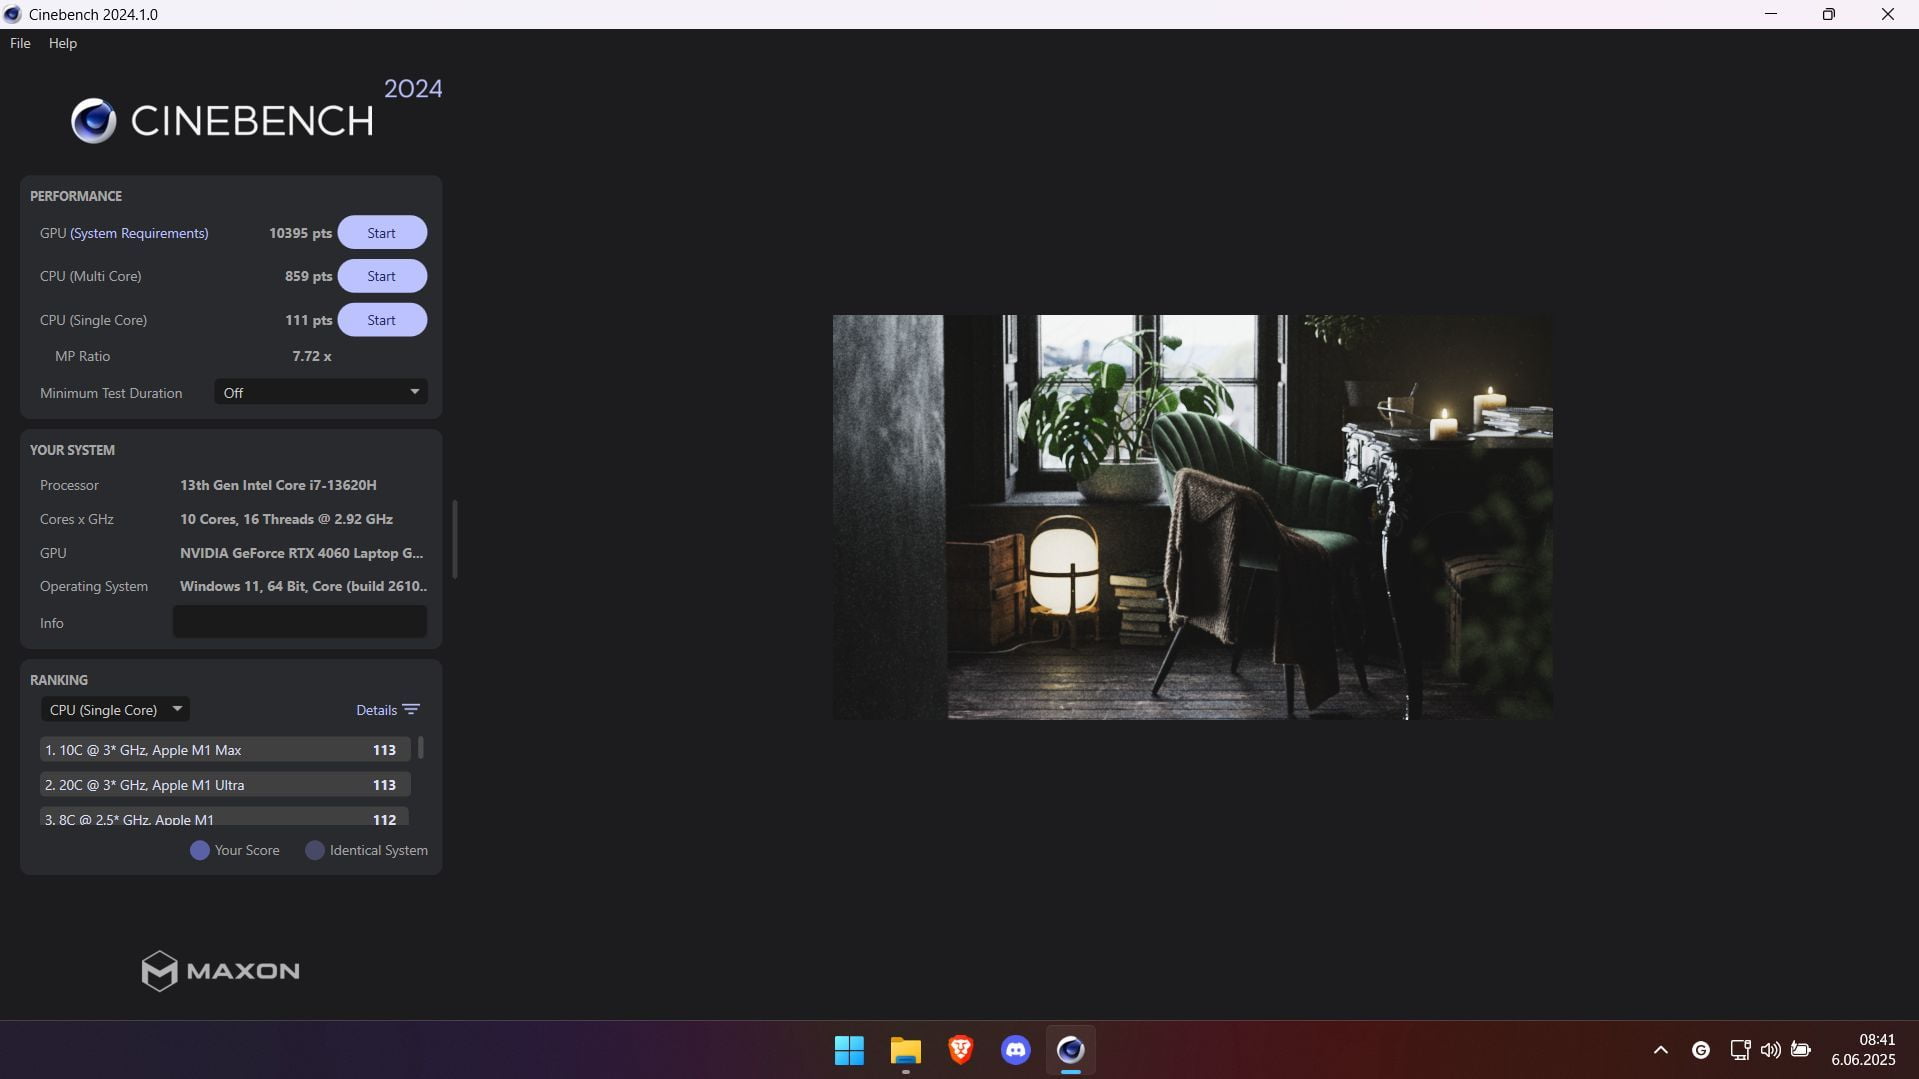This screenshot has width=1919, height=1079.
Task: Click the Maxon logo
Action: pos(220,971)
